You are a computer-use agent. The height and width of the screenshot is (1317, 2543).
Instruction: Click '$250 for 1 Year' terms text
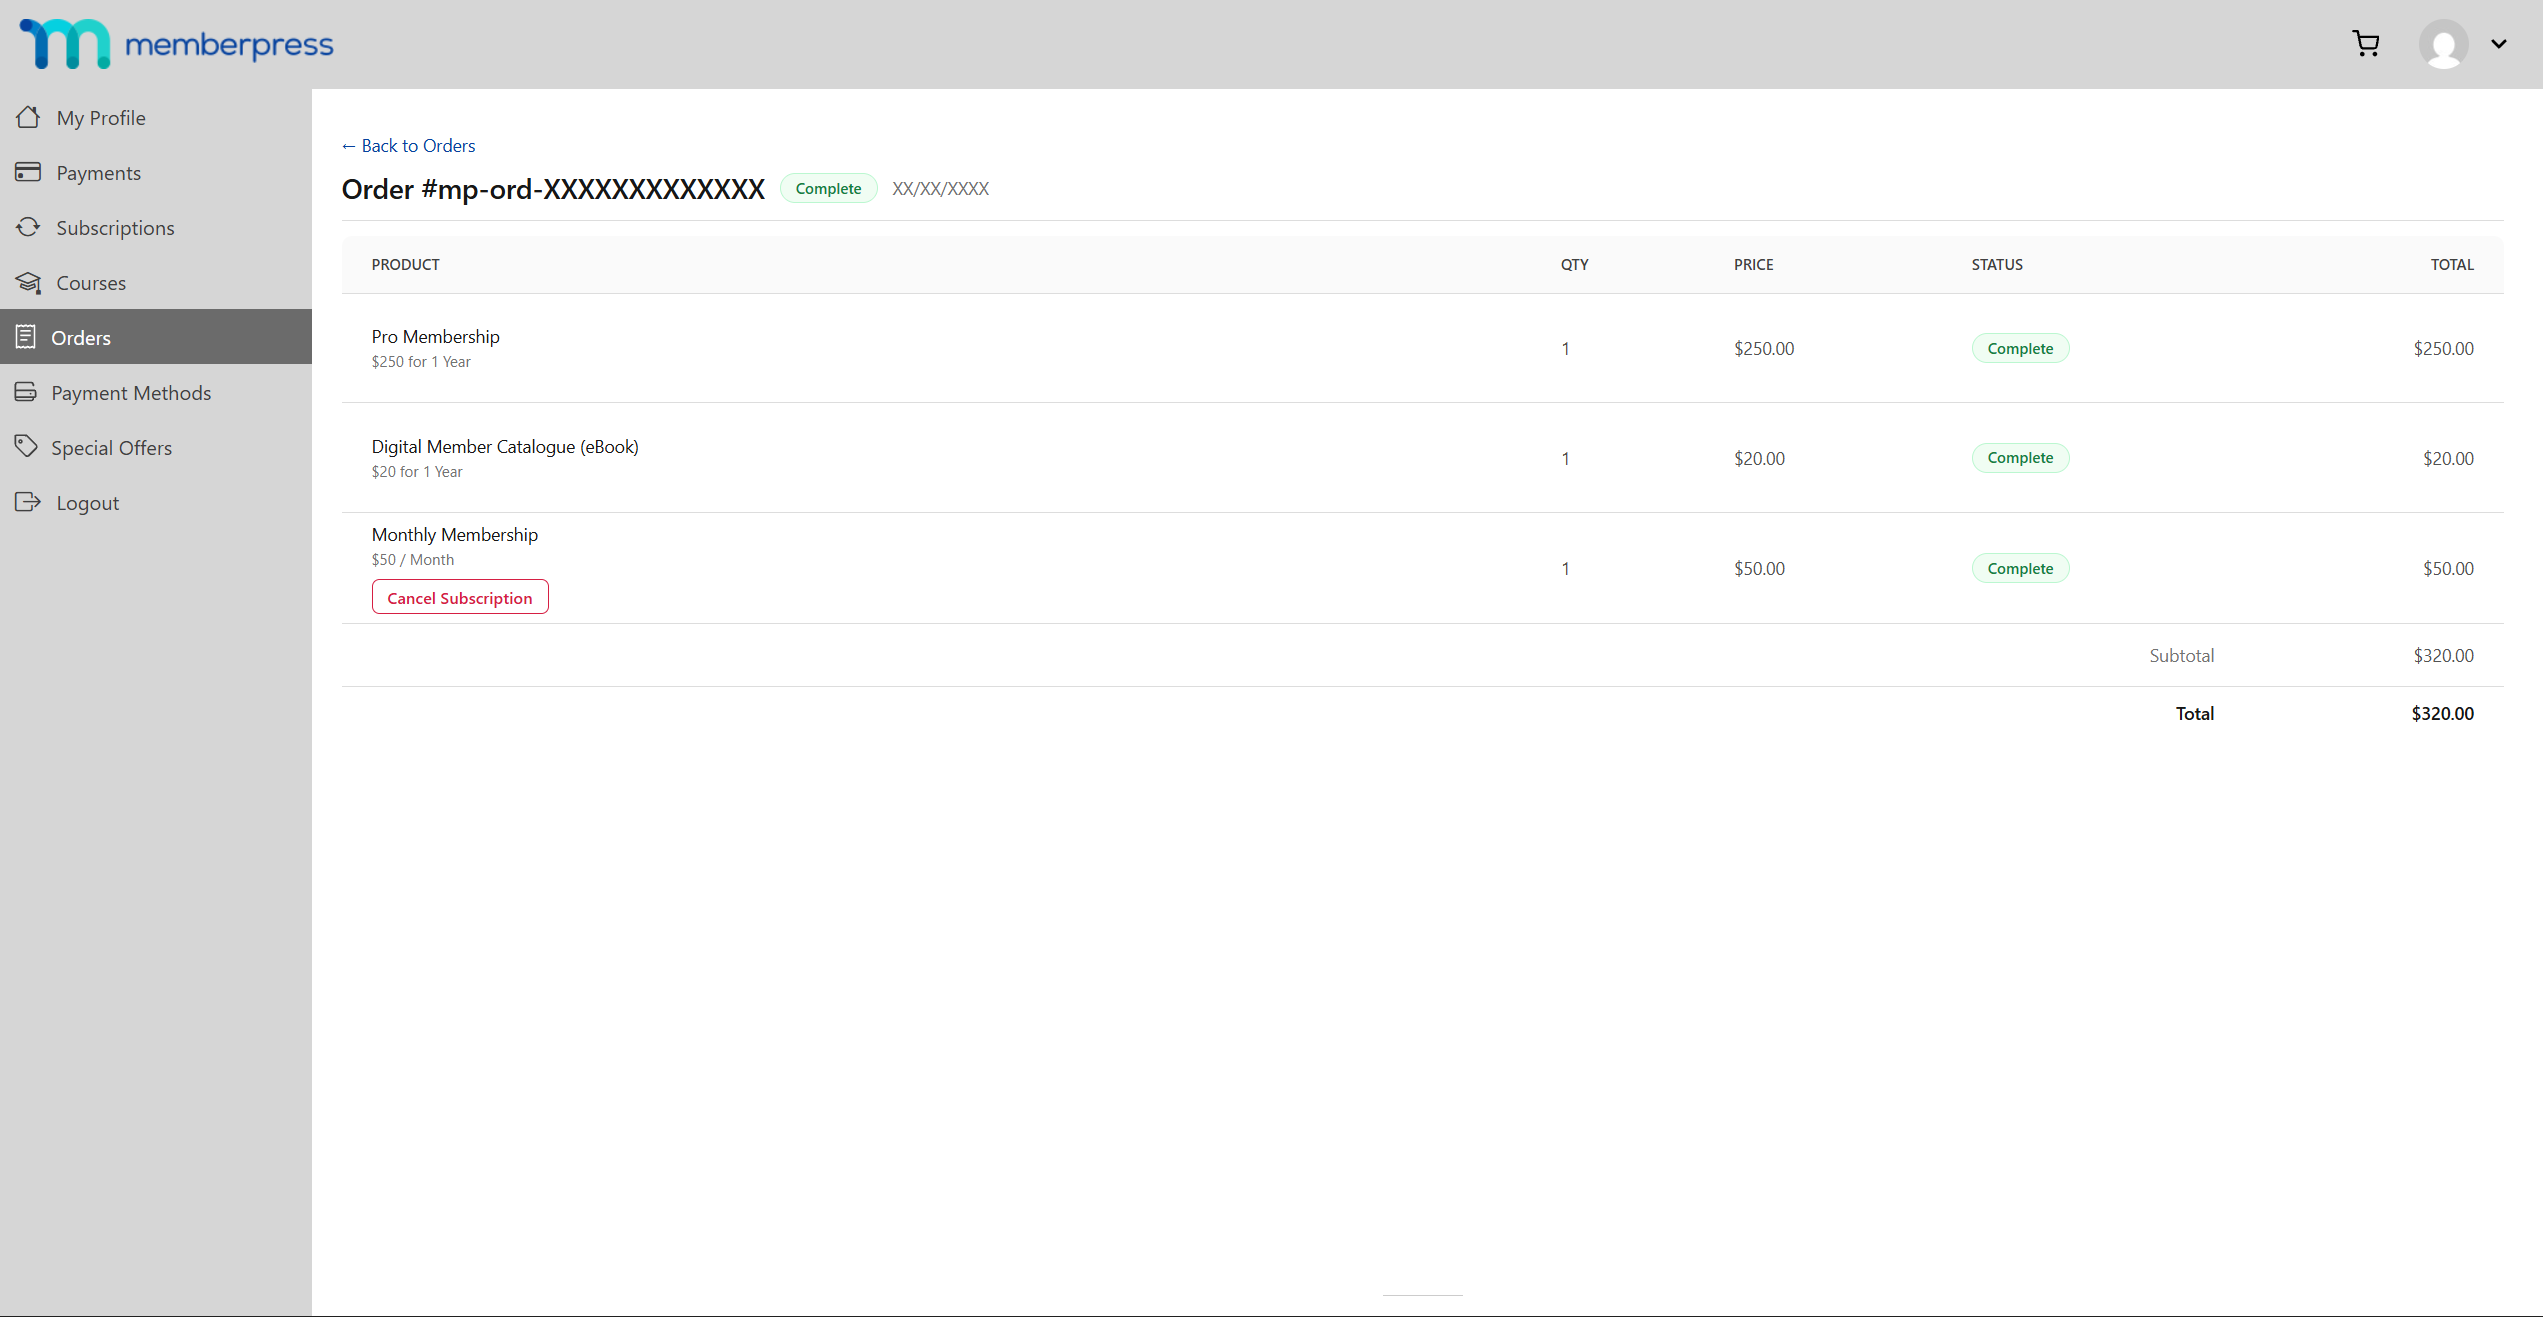pos(421,362)
